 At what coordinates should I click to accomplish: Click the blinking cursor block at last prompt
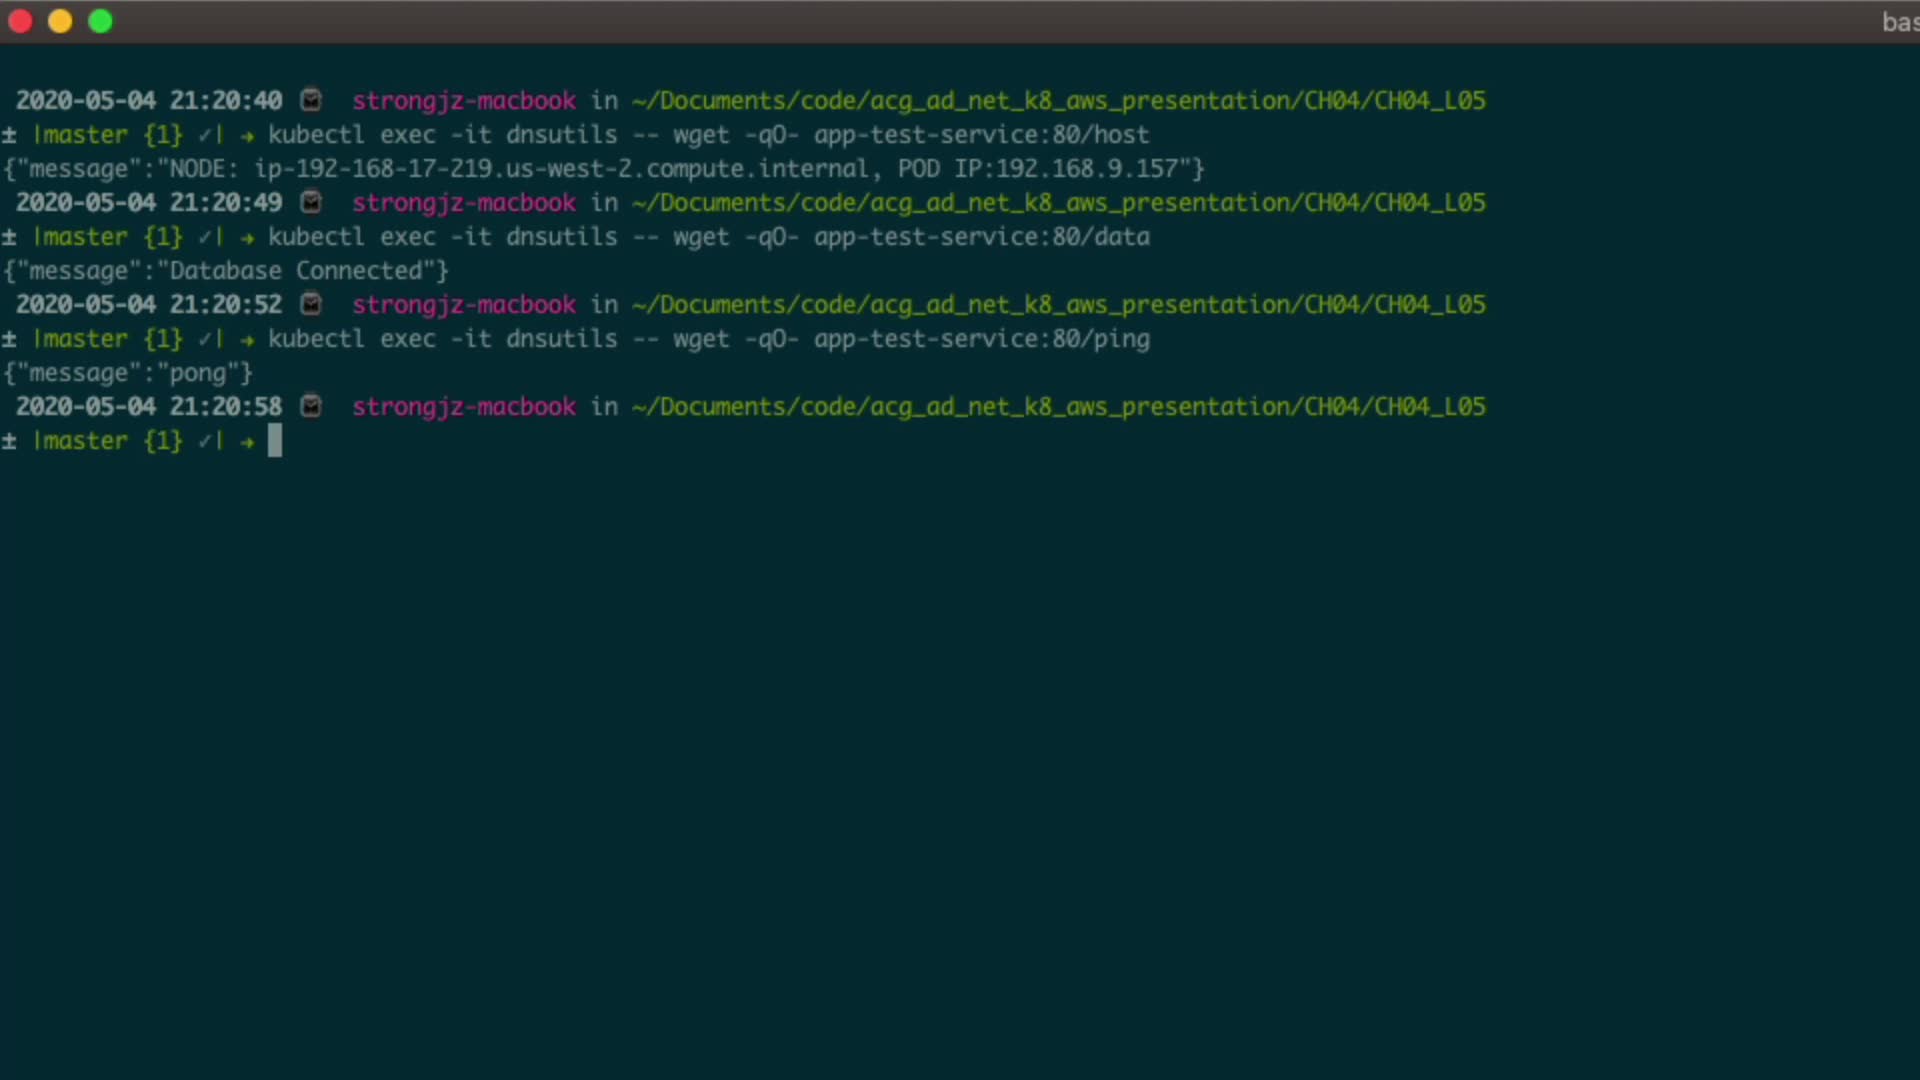point(275,441)
